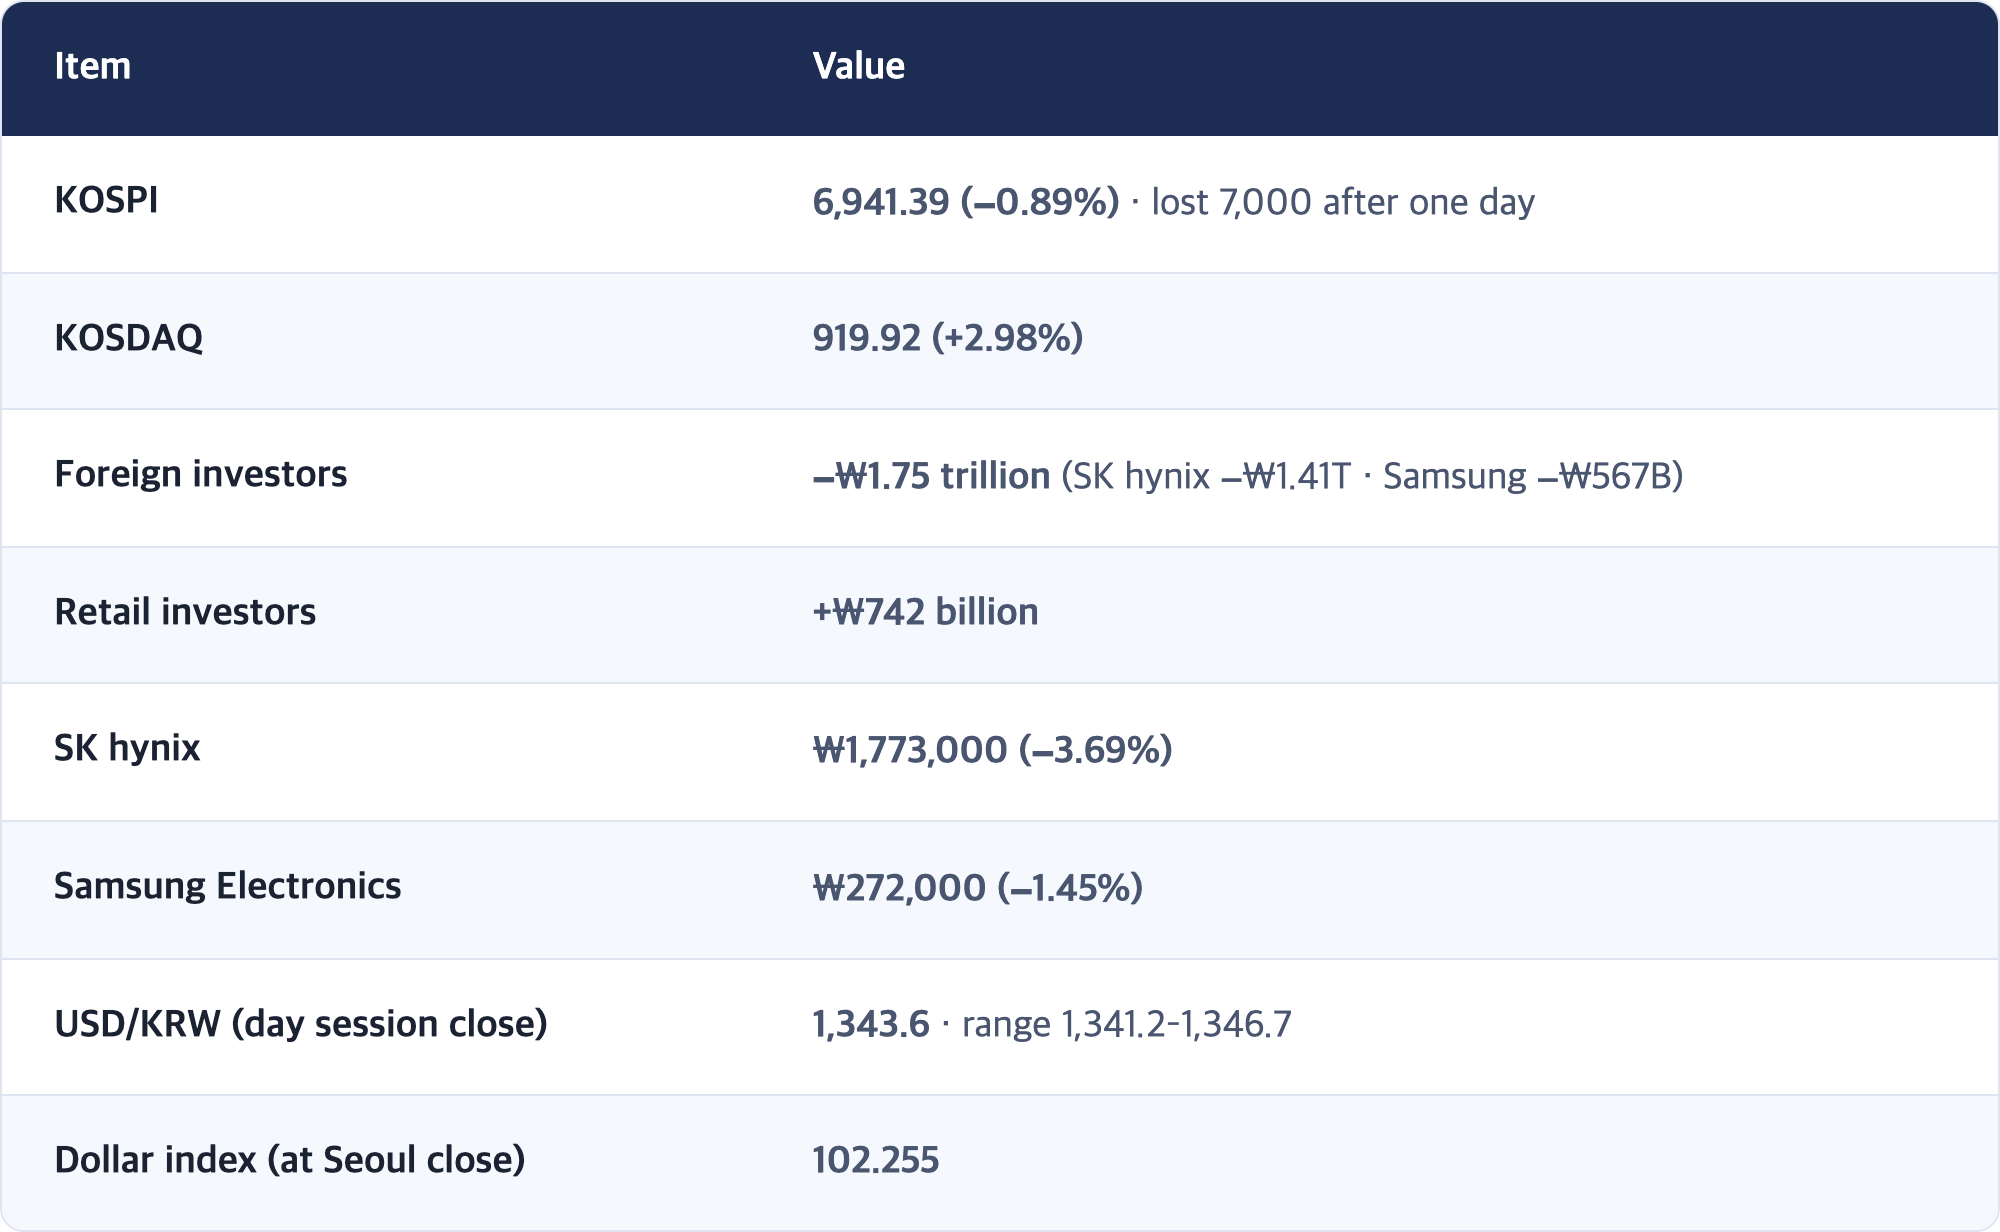Viewport: 2000px width, 1232px height.
Task: Select the 'KOSDAQ' row label
Action: point(128,338)
